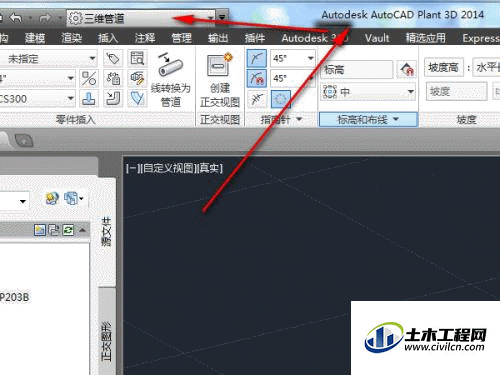Image resolution: width=500 pixels, height=375 pixels.
Task: Click the tag label icon
Action: pyautogui.click(x=113, y=59)
